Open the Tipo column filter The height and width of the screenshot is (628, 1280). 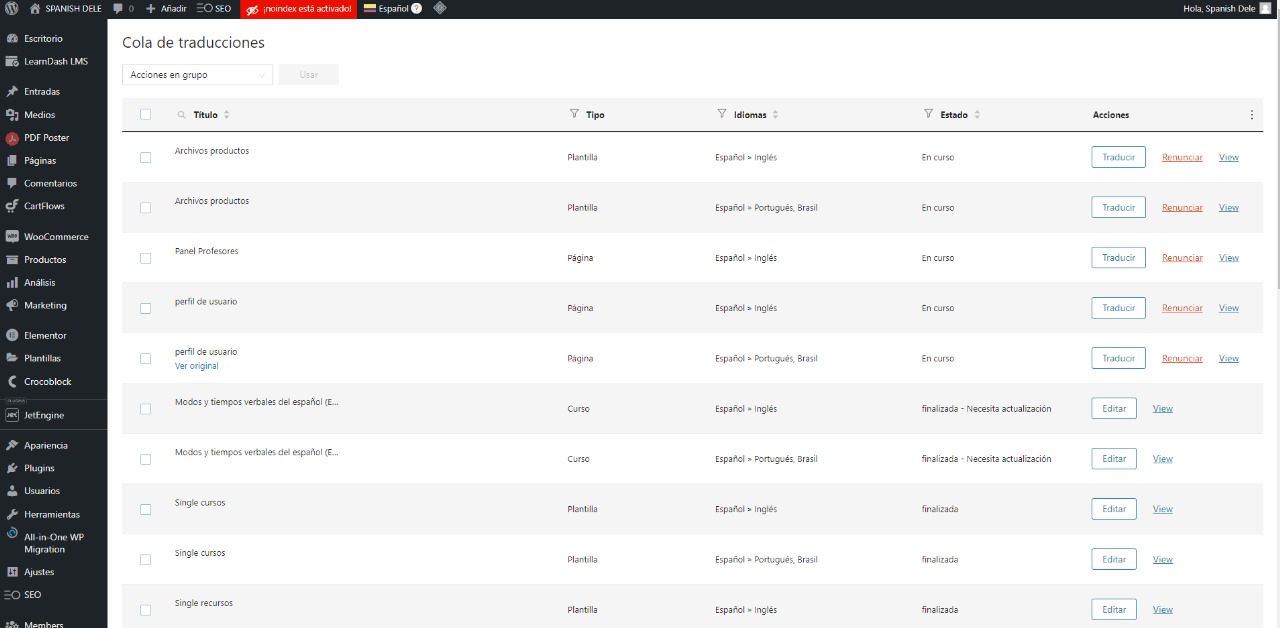click(x=574, y=114)
